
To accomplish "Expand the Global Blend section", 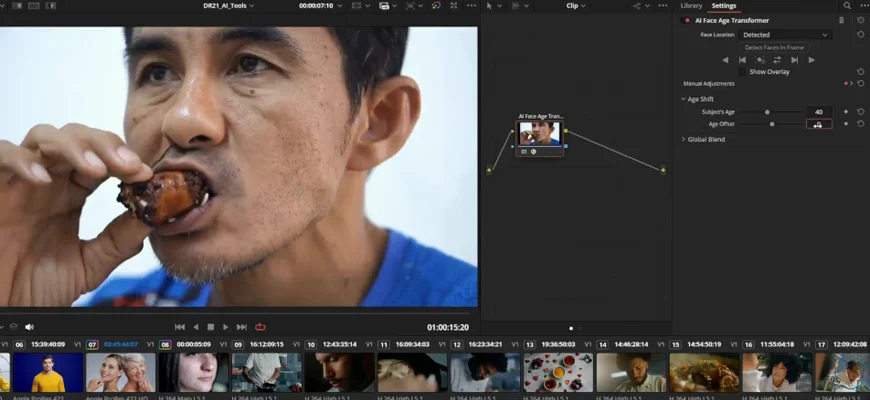I will tap(684, 139).
